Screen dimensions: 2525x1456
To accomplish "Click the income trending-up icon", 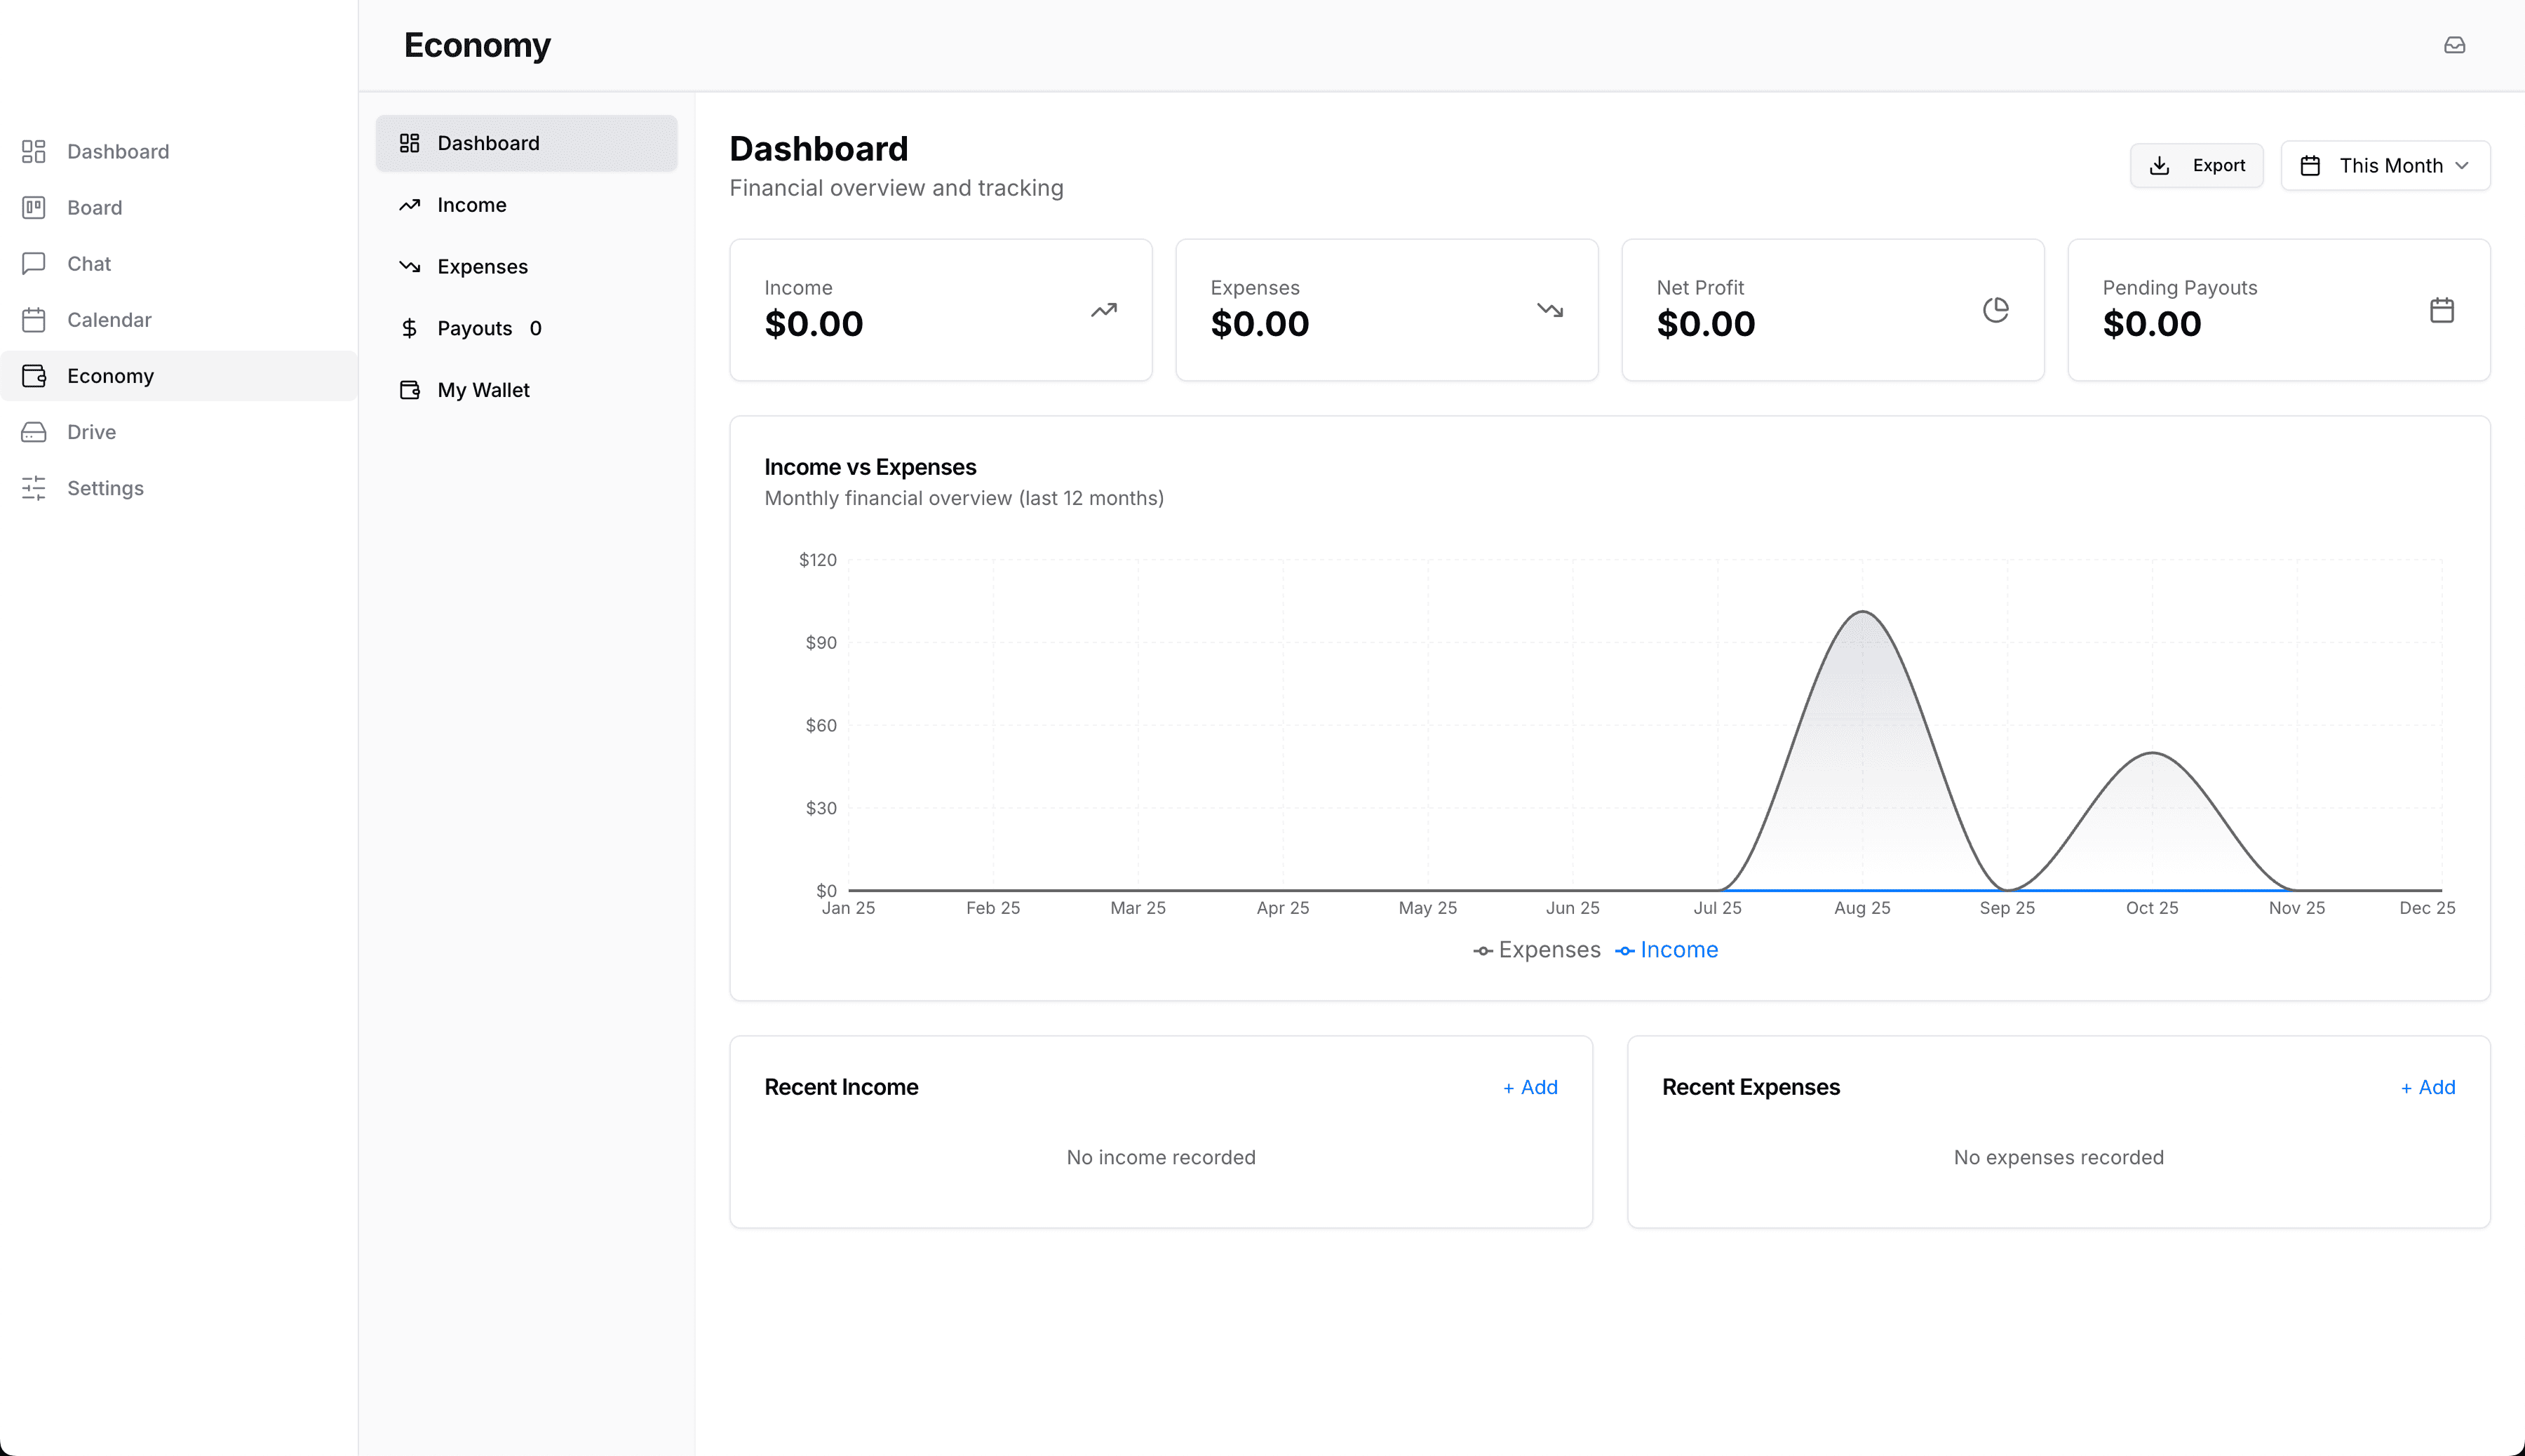I will pos(1103,310).
